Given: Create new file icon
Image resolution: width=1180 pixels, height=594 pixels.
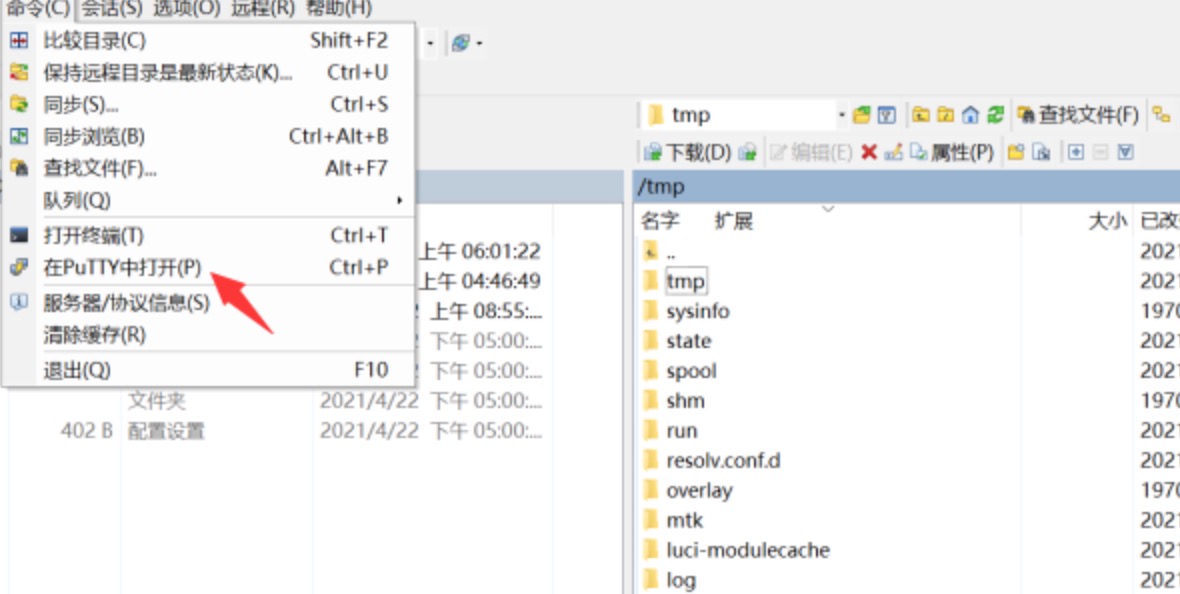Looking at the screenshot, I should pos(1041,153).
